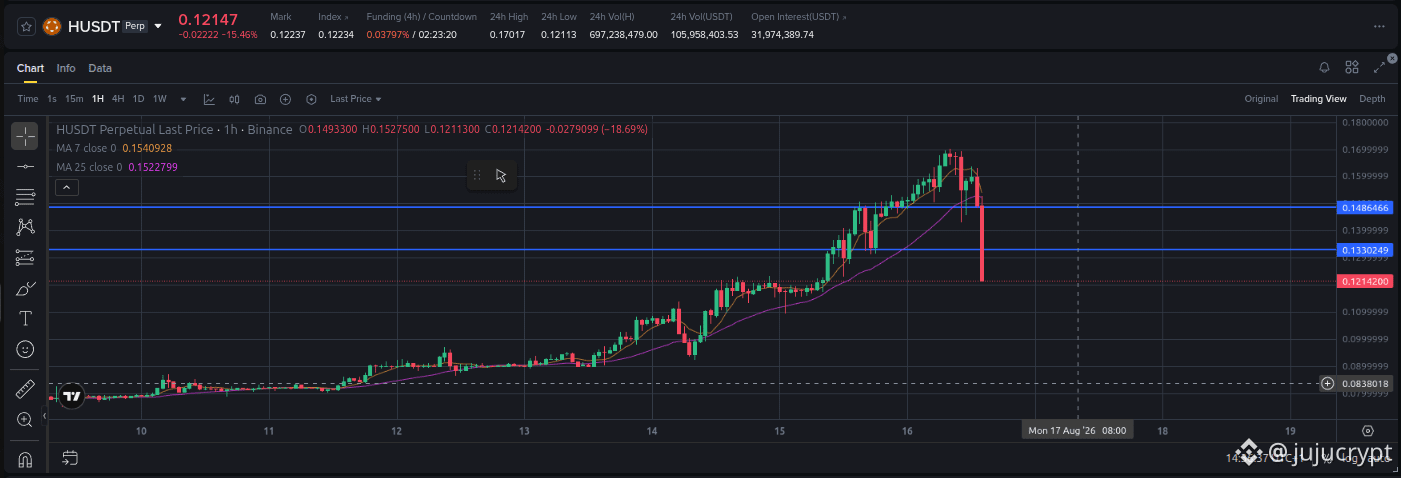Image resolution: width=1401 pixels, height=478 pixels.
Task: Select the 4H time interval
Action: pos(118,99)
